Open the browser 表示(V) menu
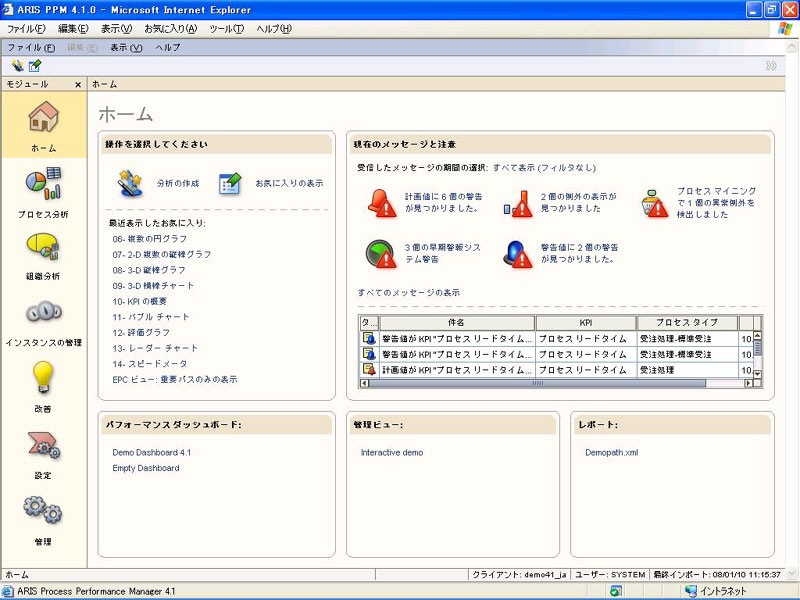 click(116, 29)
